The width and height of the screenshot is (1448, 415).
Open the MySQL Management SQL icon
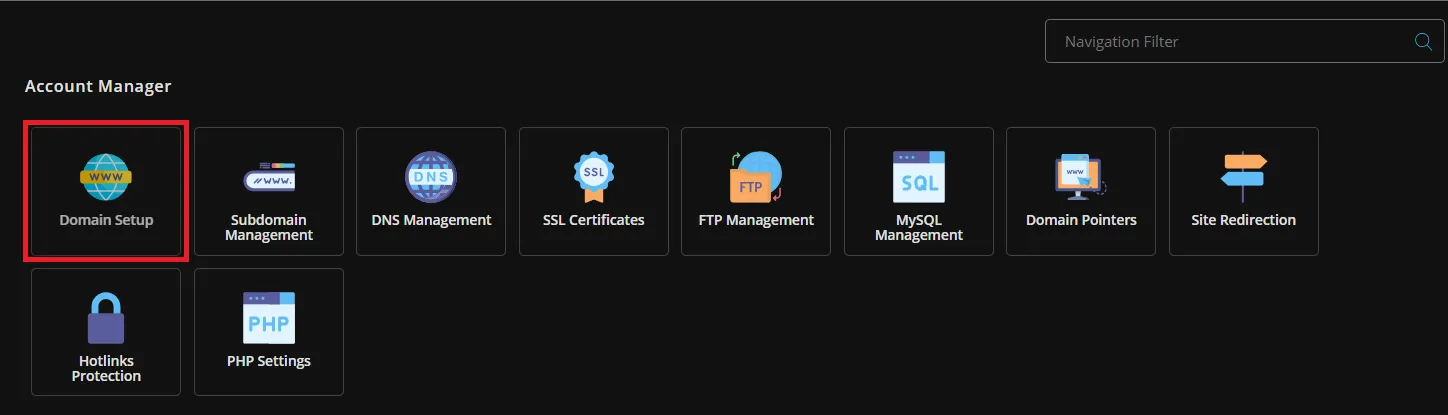pos(919,178)
